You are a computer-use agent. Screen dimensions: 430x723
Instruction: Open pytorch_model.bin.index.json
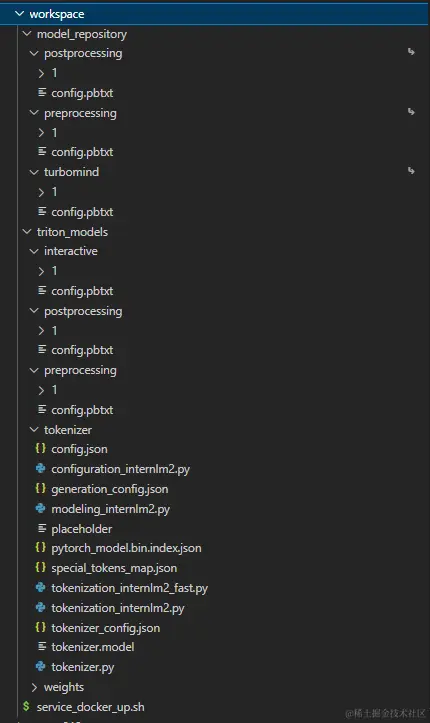pyautogui.click(x=126, y=548)
